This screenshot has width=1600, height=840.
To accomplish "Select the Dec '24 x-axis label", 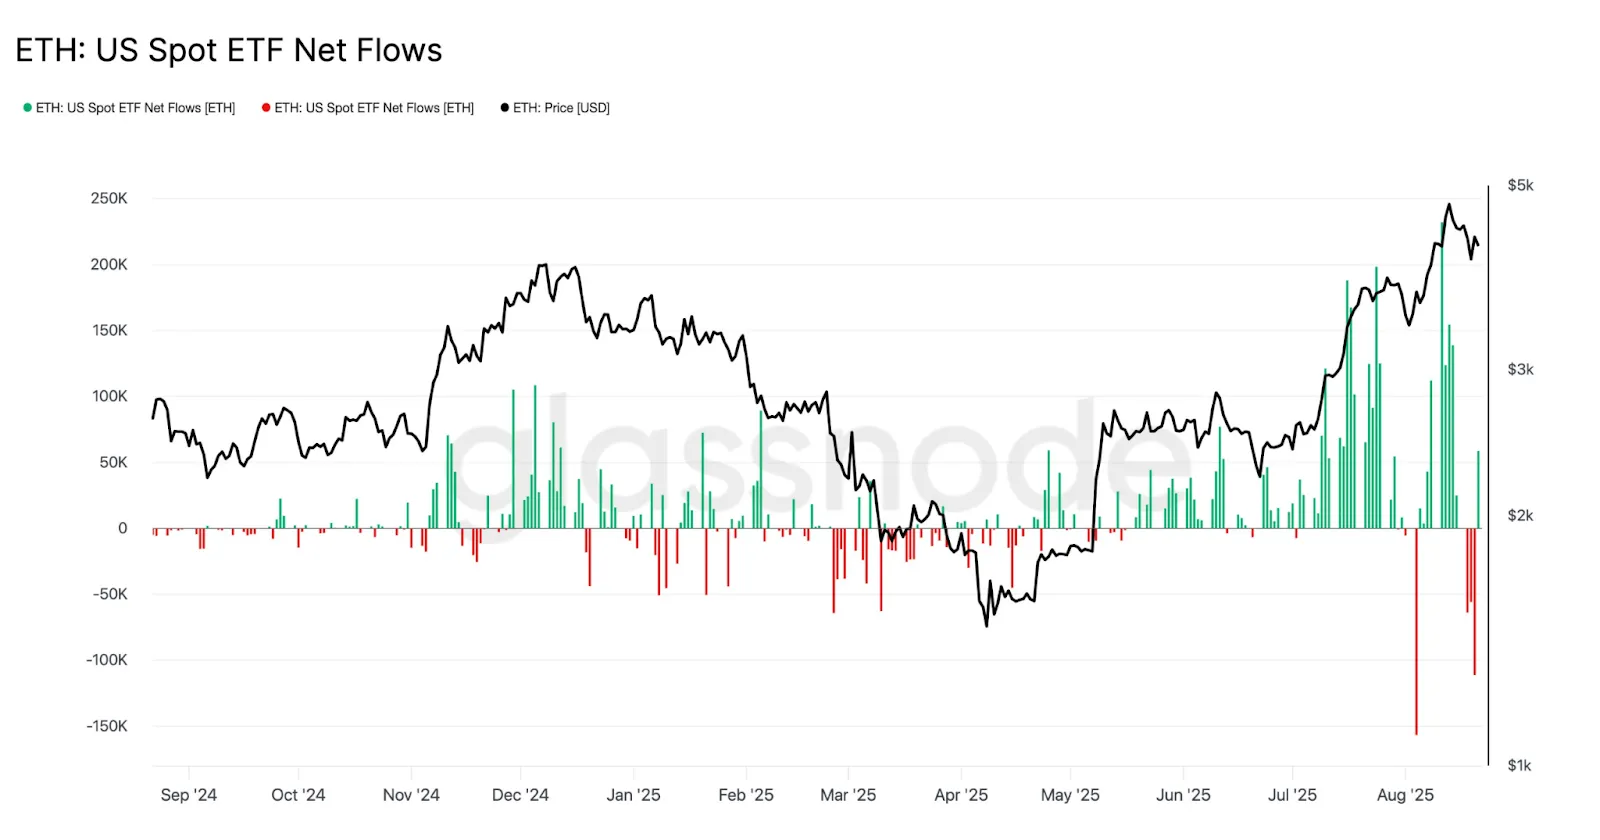I will (520, 795).
